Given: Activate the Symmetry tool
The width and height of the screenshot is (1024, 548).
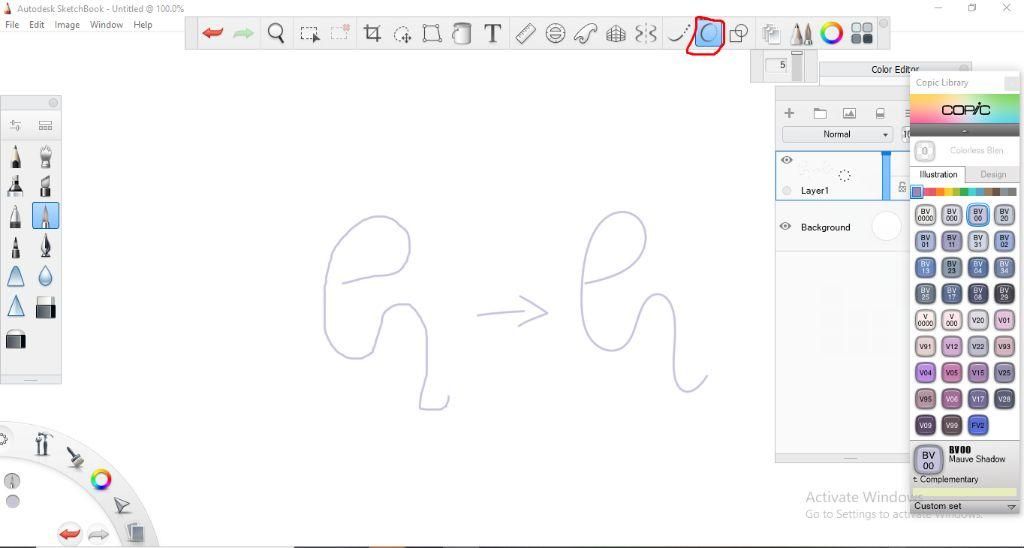Looking at the screenshot, I should (x=645, y=33).
